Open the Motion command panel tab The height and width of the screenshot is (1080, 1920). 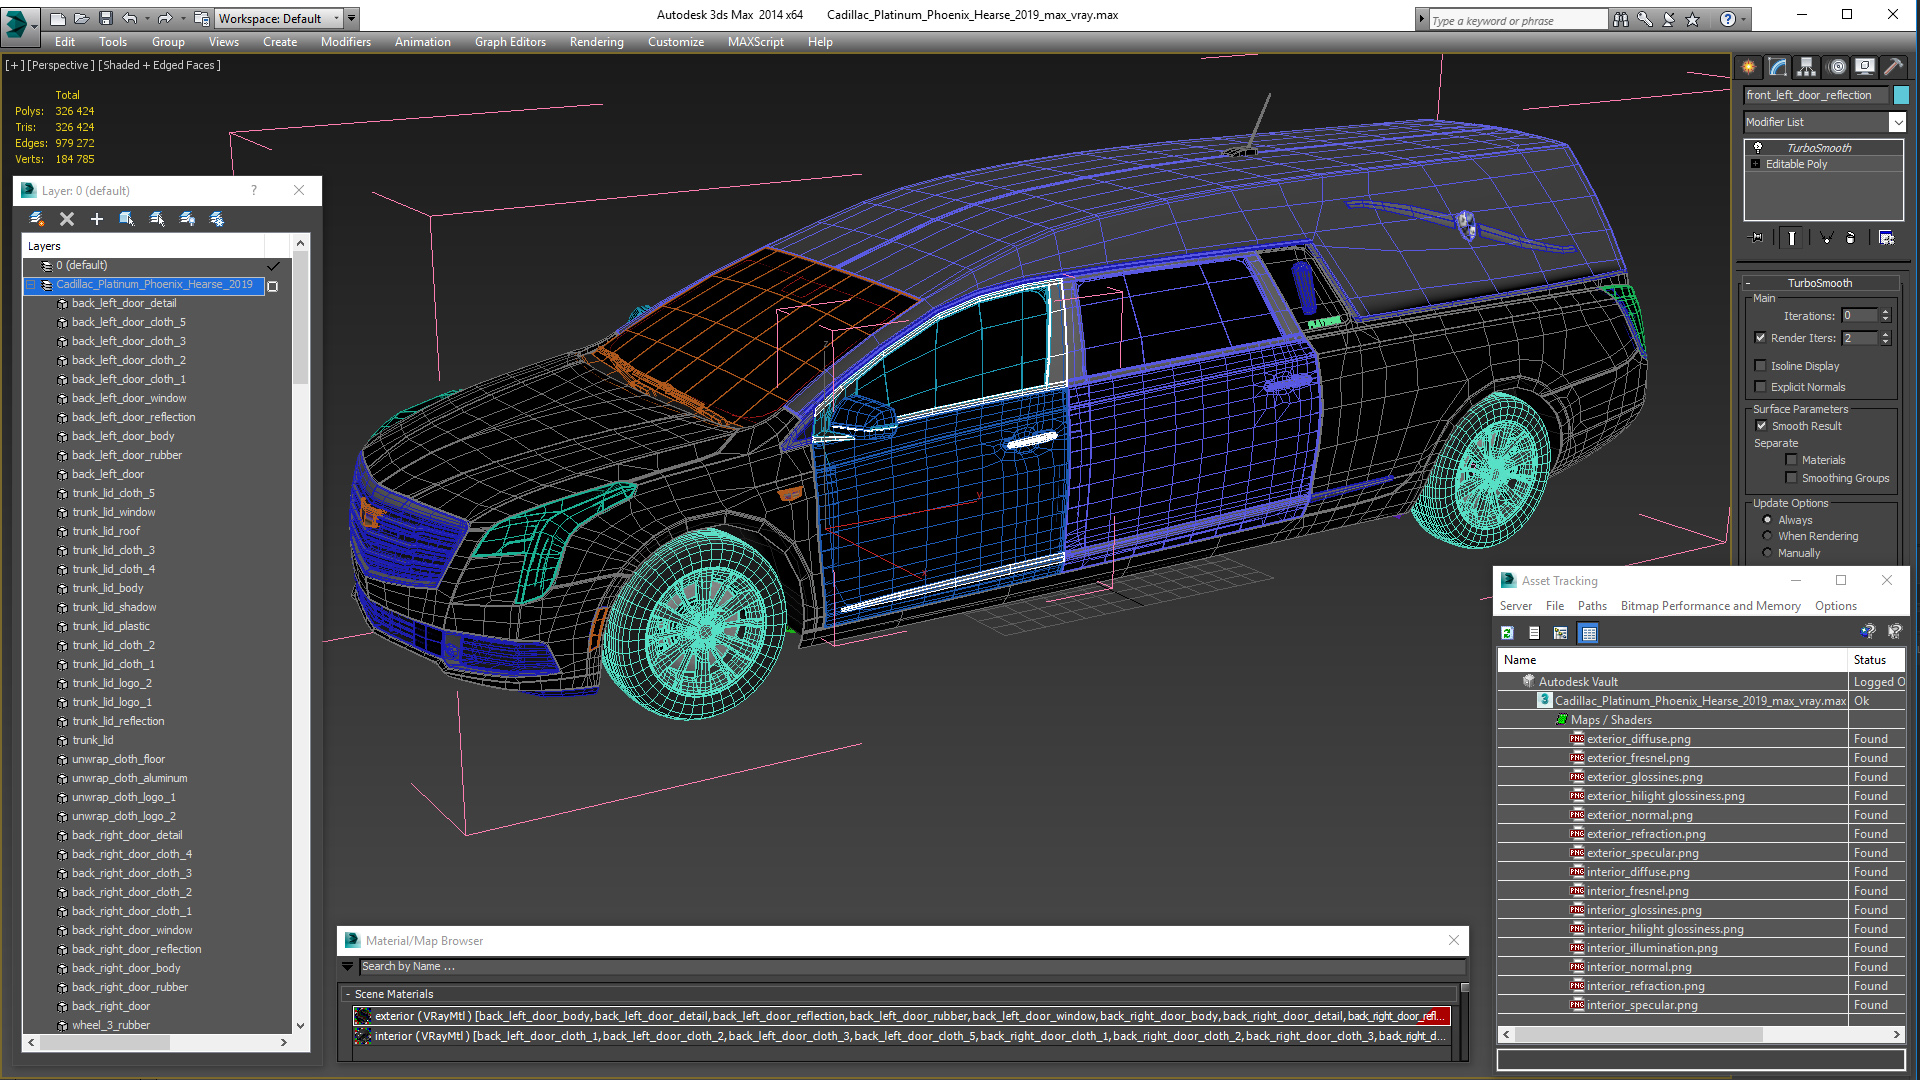pyautogui.click(x=1837, y=67)
